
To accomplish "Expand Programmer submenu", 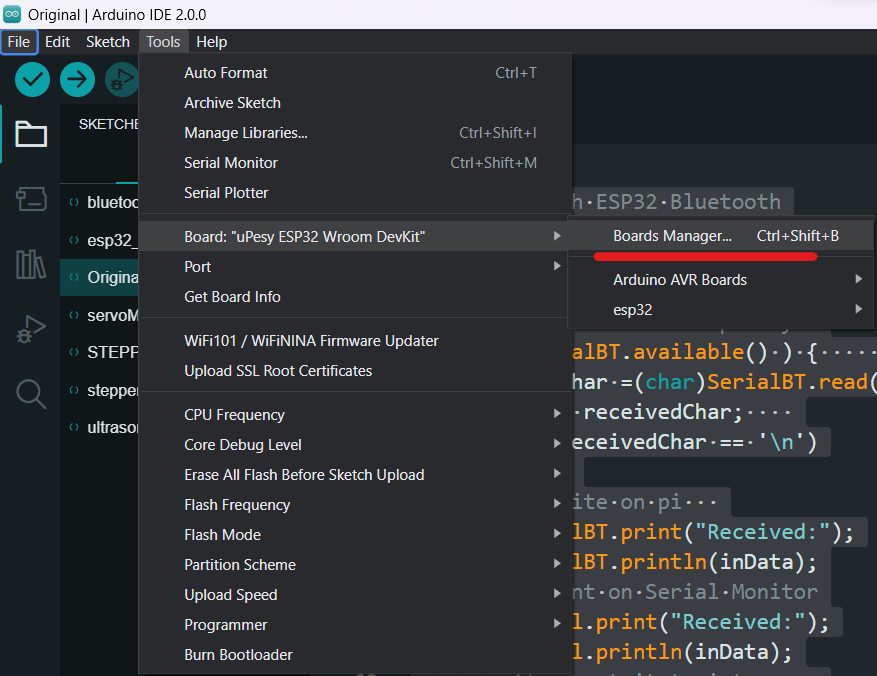I will point(355,625).
